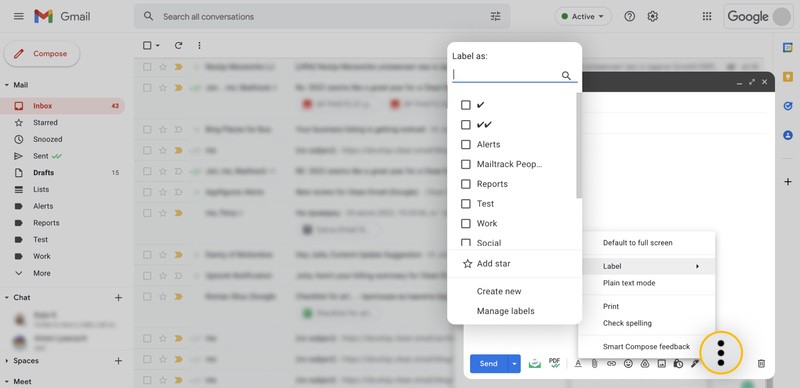Open the Send options dropdown arrow

(514, 363)
